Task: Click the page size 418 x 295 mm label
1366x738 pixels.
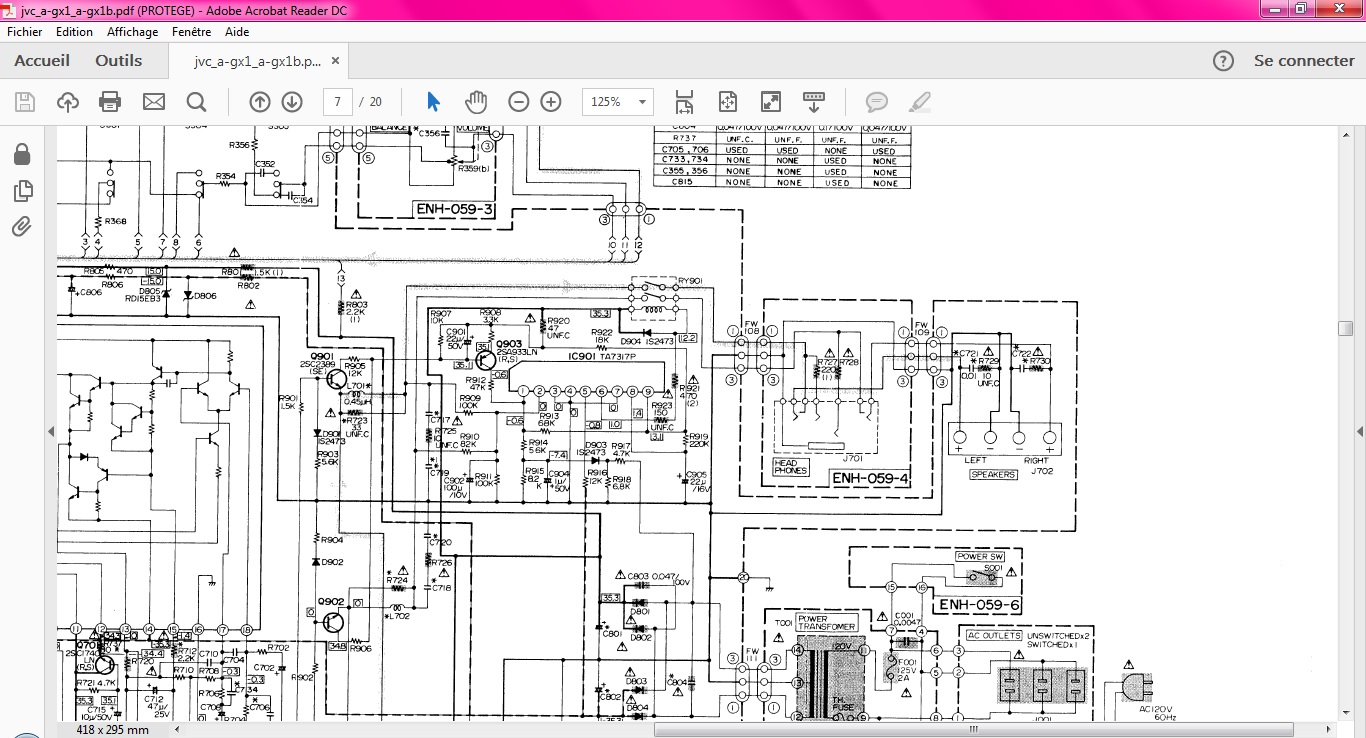Action: pyautogui.click(x=113, y=730)
